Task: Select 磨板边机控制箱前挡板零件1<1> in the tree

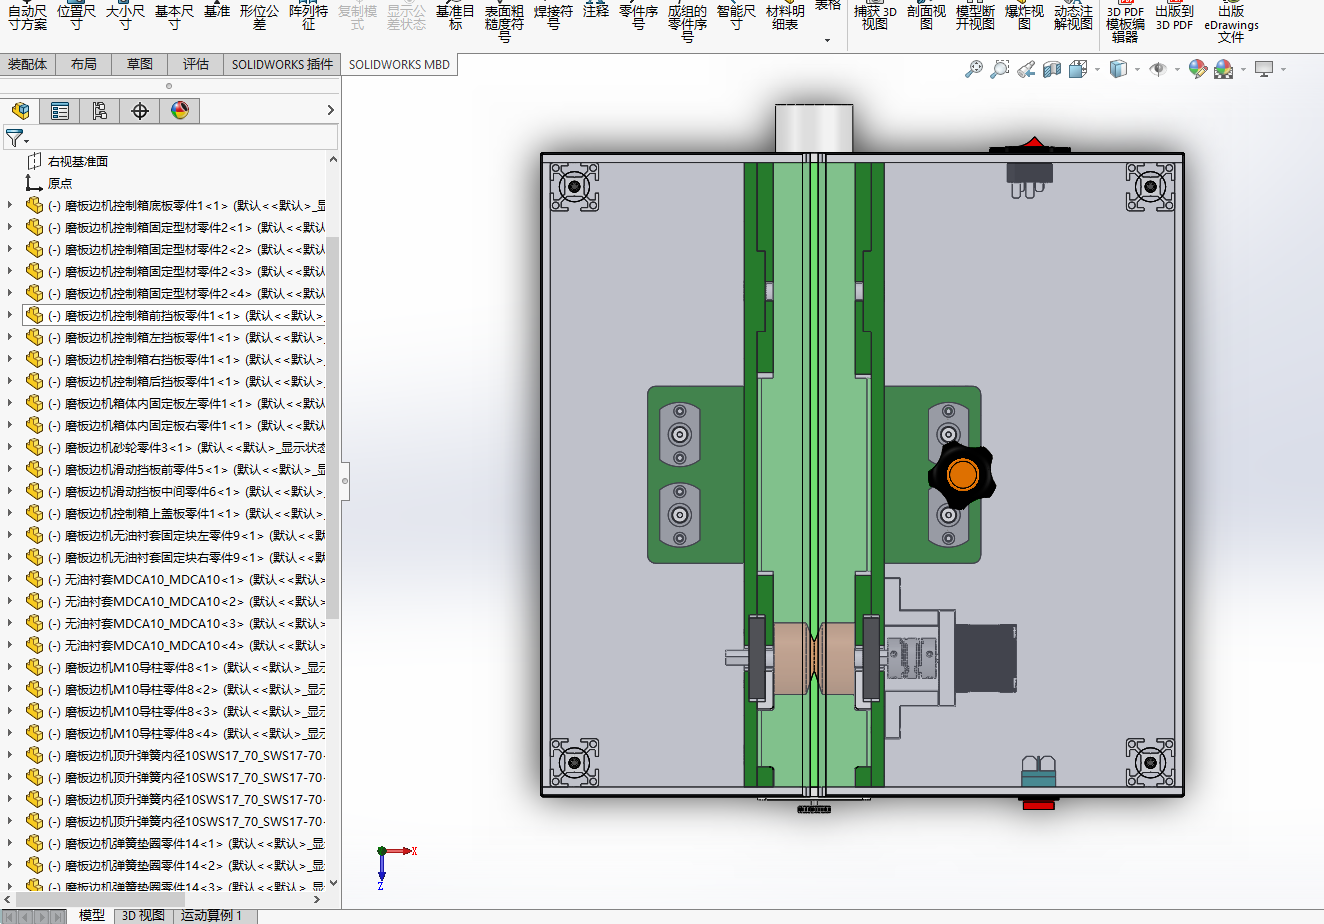Action: pyautogui.click(x=176, y=315)
